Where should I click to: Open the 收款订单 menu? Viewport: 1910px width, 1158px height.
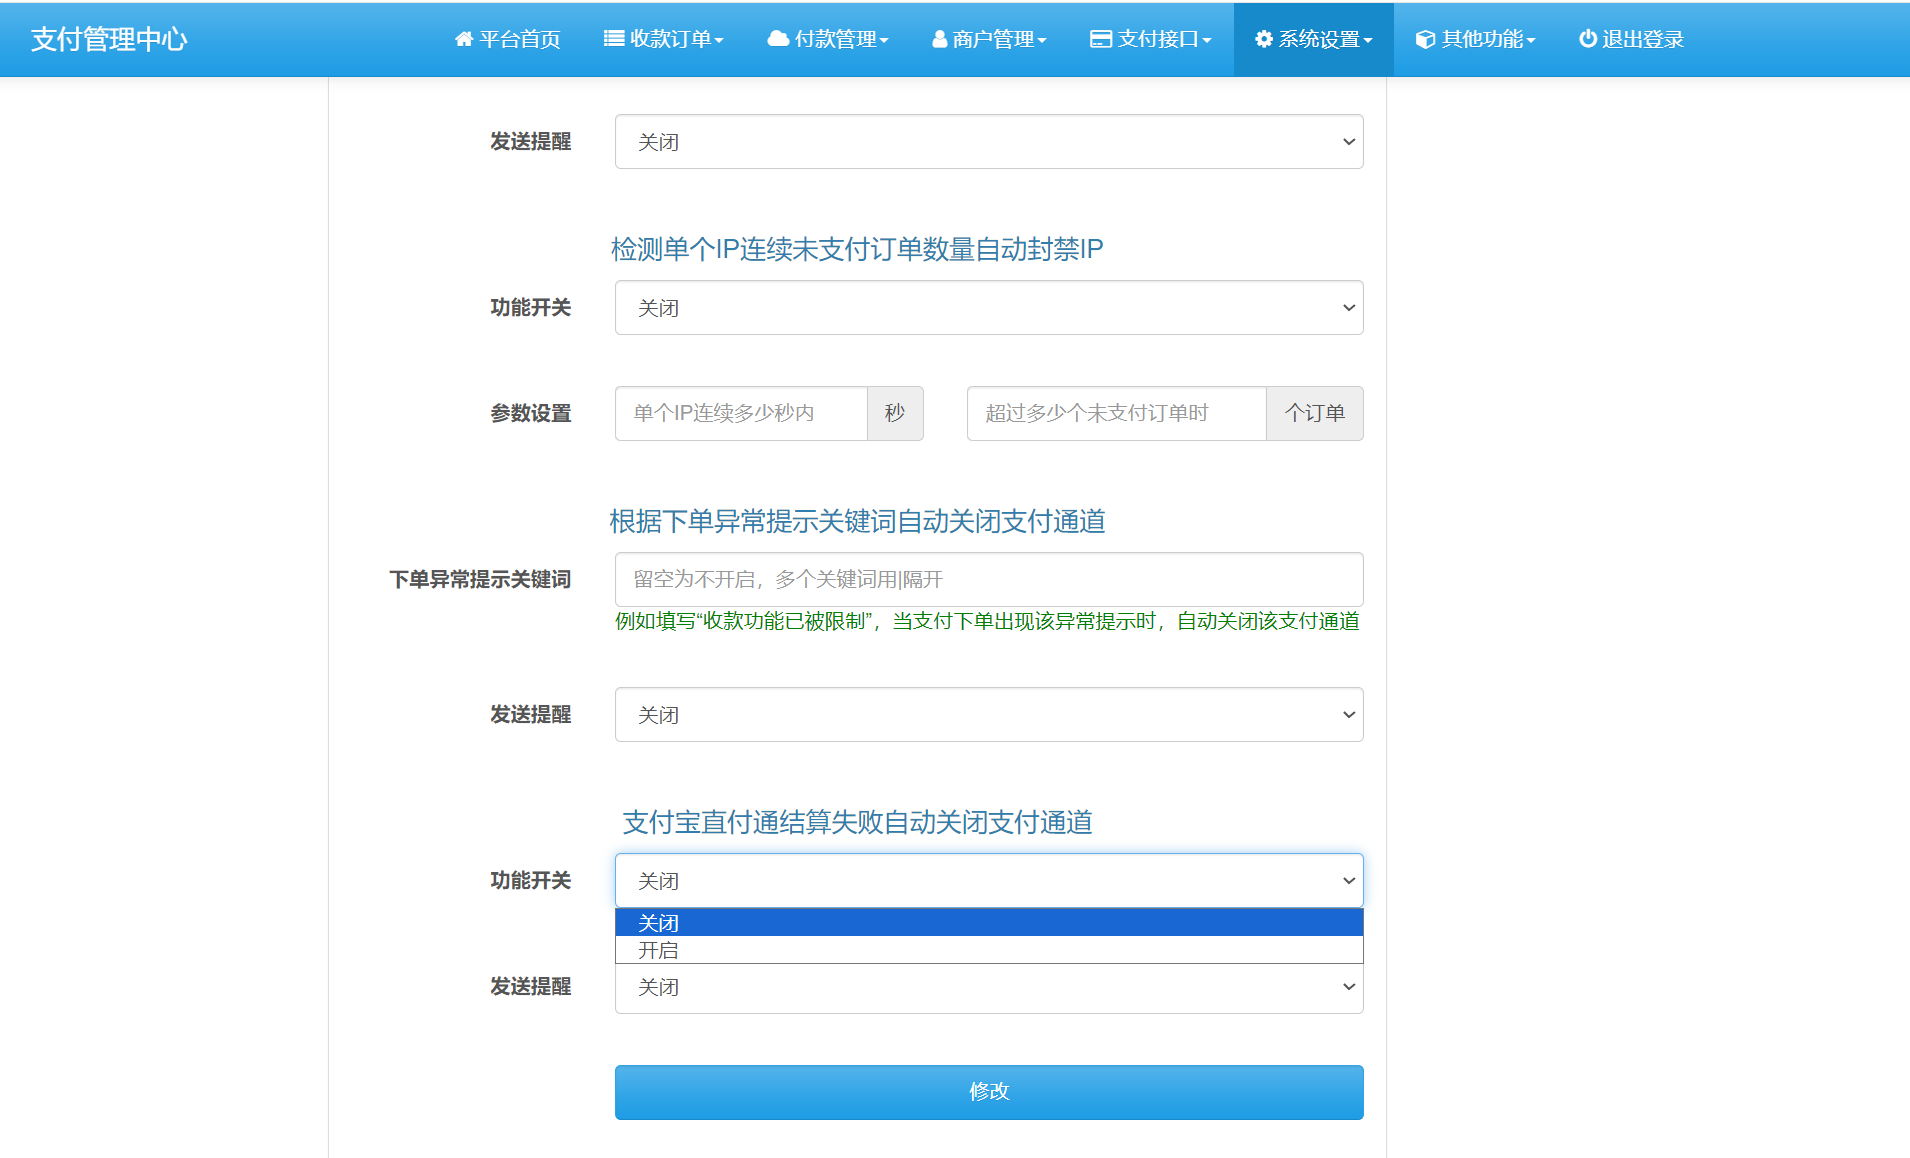(665, 39)
